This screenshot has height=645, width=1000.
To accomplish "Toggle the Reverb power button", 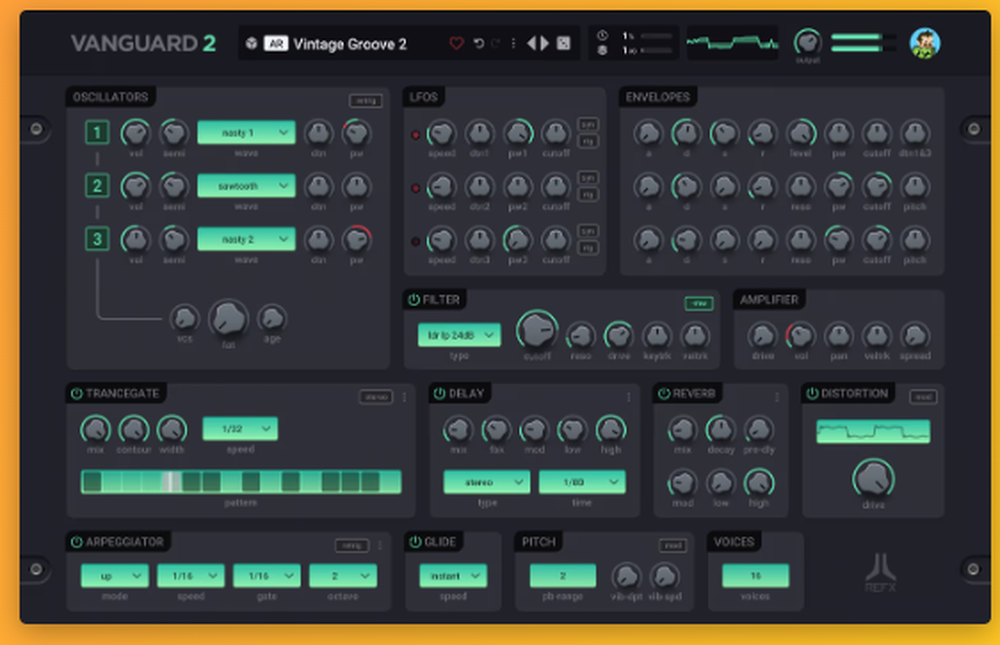I will point(663,393).
